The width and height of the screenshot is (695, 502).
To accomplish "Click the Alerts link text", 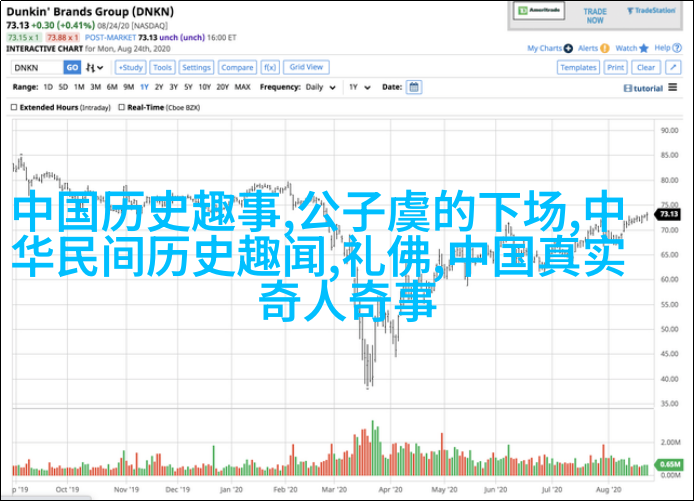I will pyautogui.click(x=588, y=48).
